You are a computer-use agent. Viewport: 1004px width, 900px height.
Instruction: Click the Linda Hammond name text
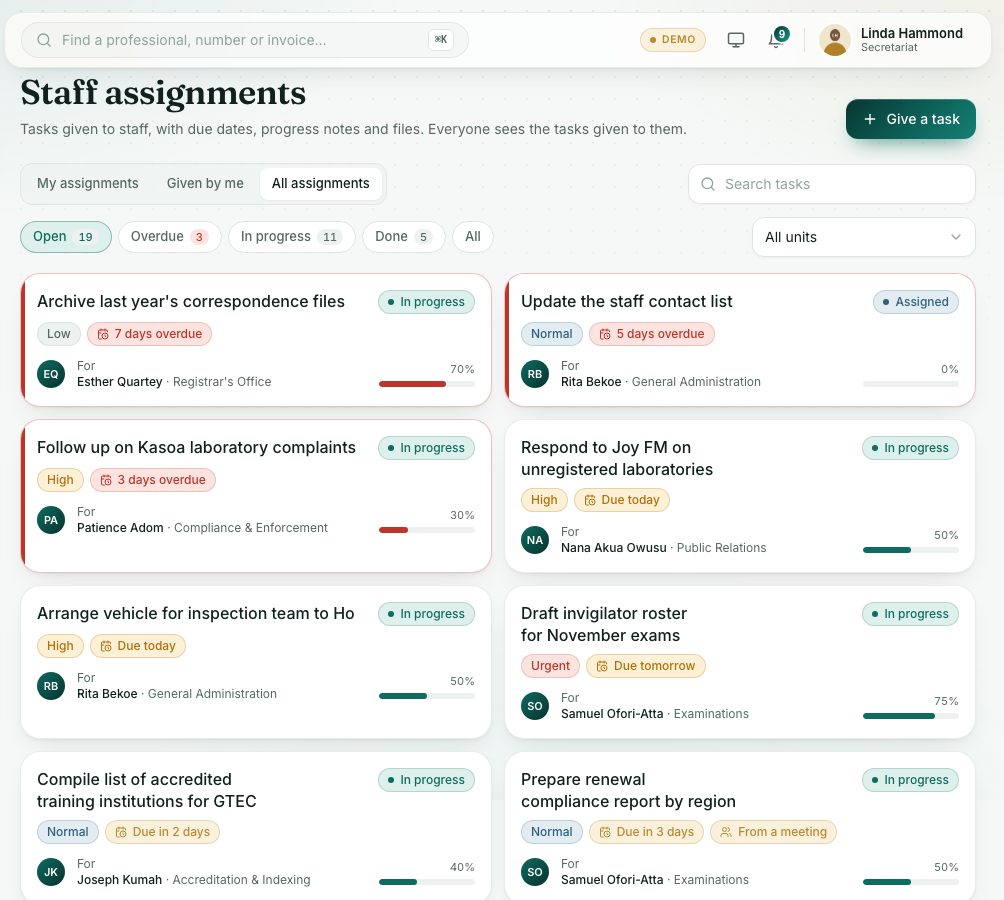point(911,33)
